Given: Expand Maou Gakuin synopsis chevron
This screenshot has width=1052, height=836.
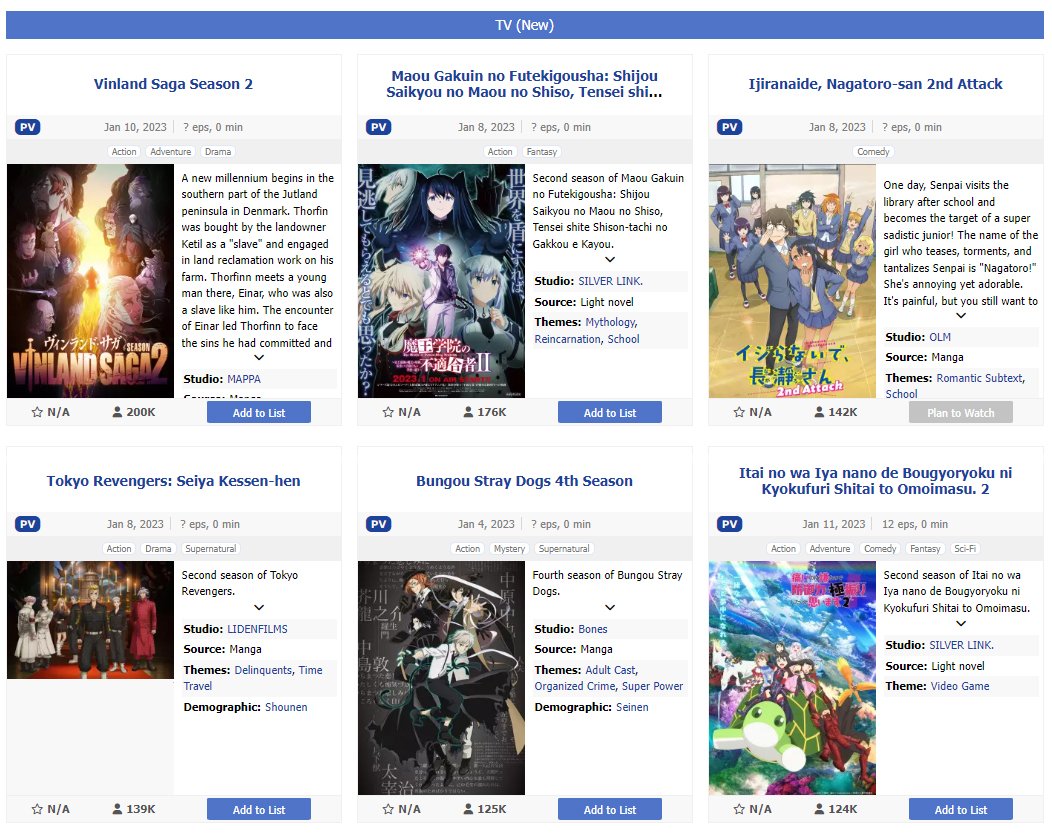Looking at the screenshot, I should [x=610, y=260].
